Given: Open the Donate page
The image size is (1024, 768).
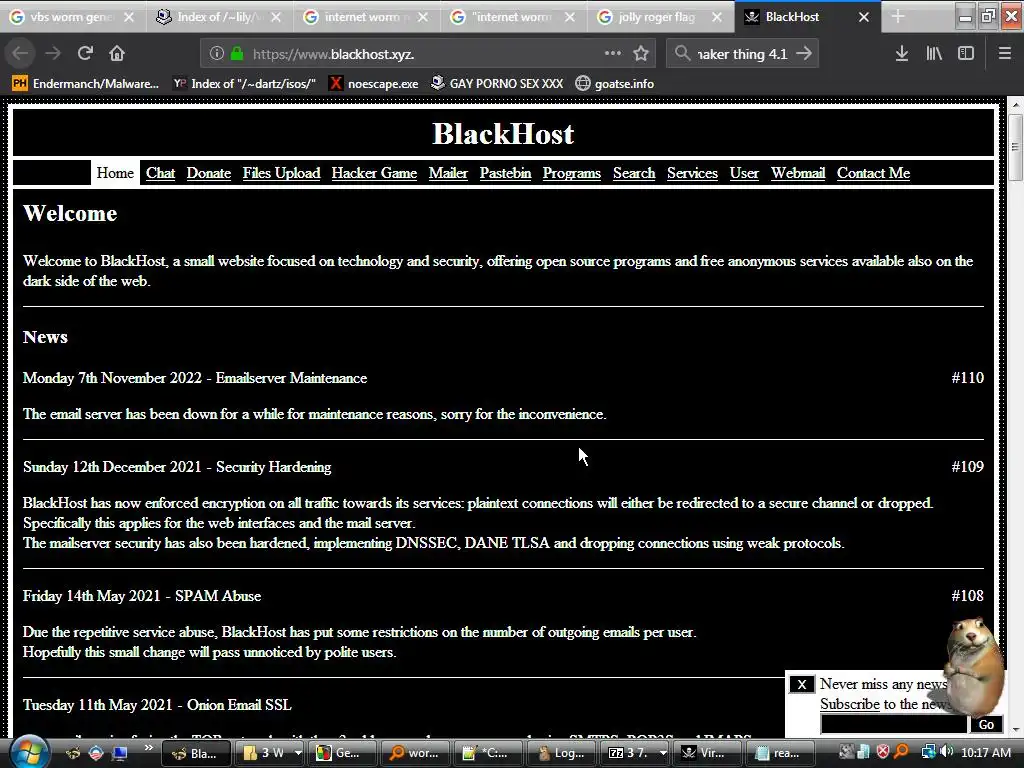Looking at the screenshot, I should (x=208, y=173).
